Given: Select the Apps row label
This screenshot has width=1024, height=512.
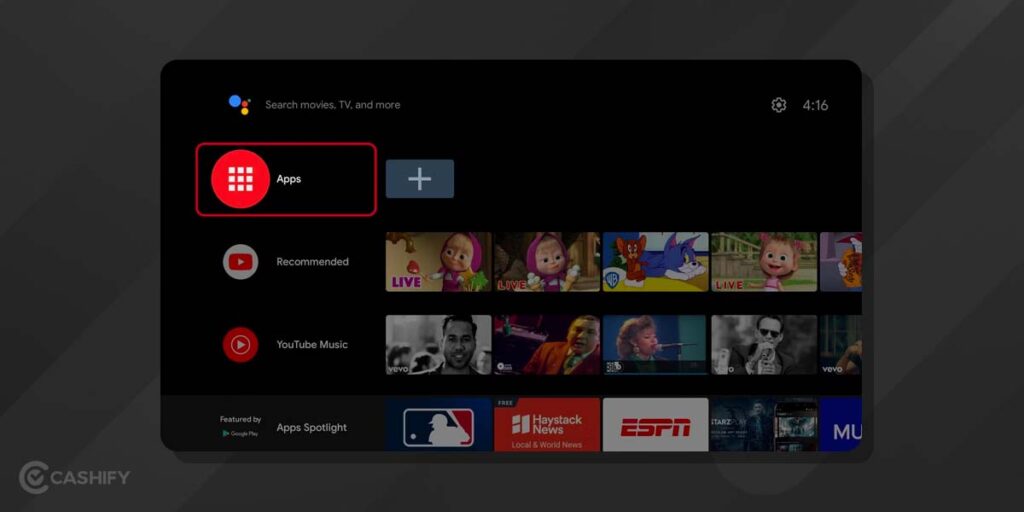Looking at the screenshot, I should click(x=289, y=179).
